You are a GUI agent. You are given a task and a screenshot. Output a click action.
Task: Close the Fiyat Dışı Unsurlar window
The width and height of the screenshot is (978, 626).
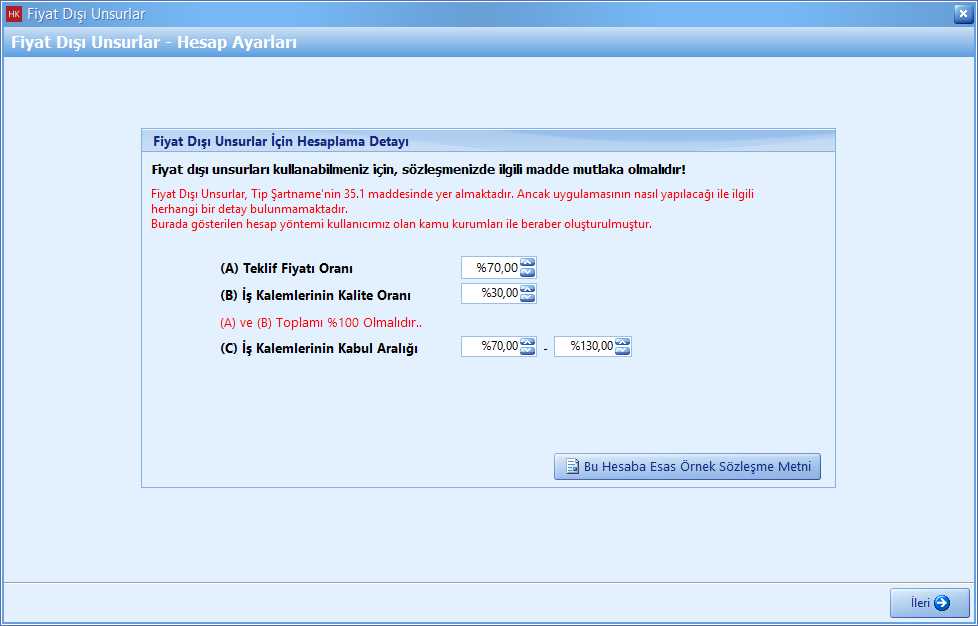962,13
